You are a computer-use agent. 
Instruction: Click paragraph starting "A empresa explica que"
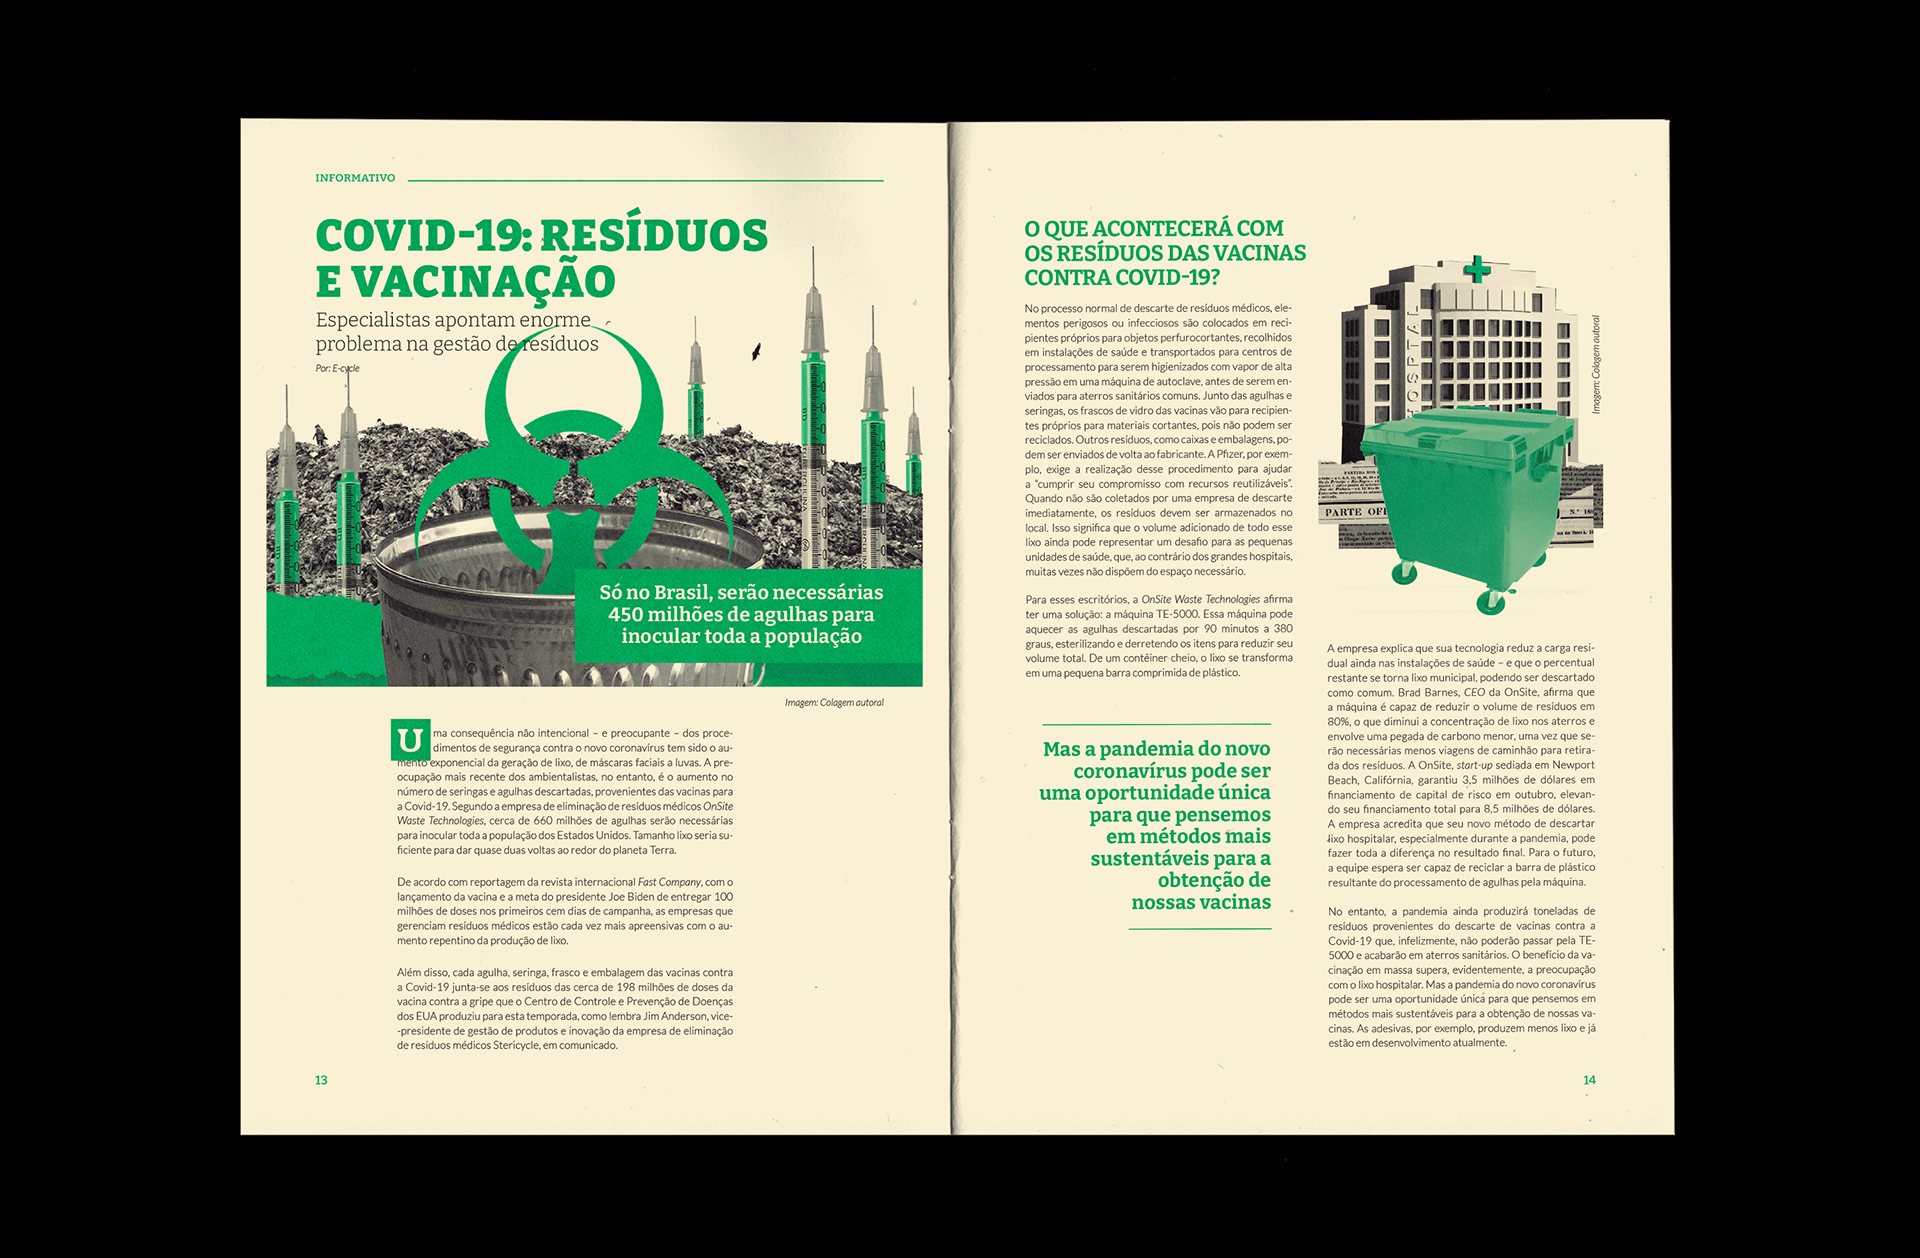1461,765
